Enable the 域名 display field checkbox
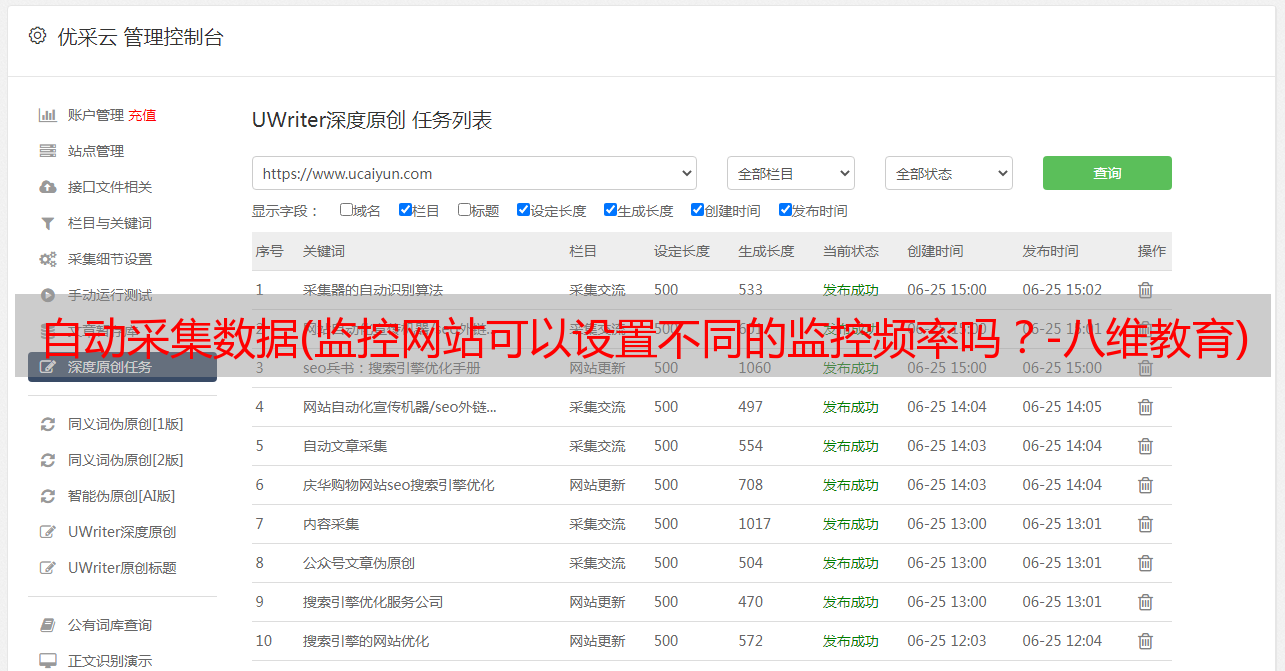The width and height of the screenshot is (1285, 671). click(x=346, y=210)
